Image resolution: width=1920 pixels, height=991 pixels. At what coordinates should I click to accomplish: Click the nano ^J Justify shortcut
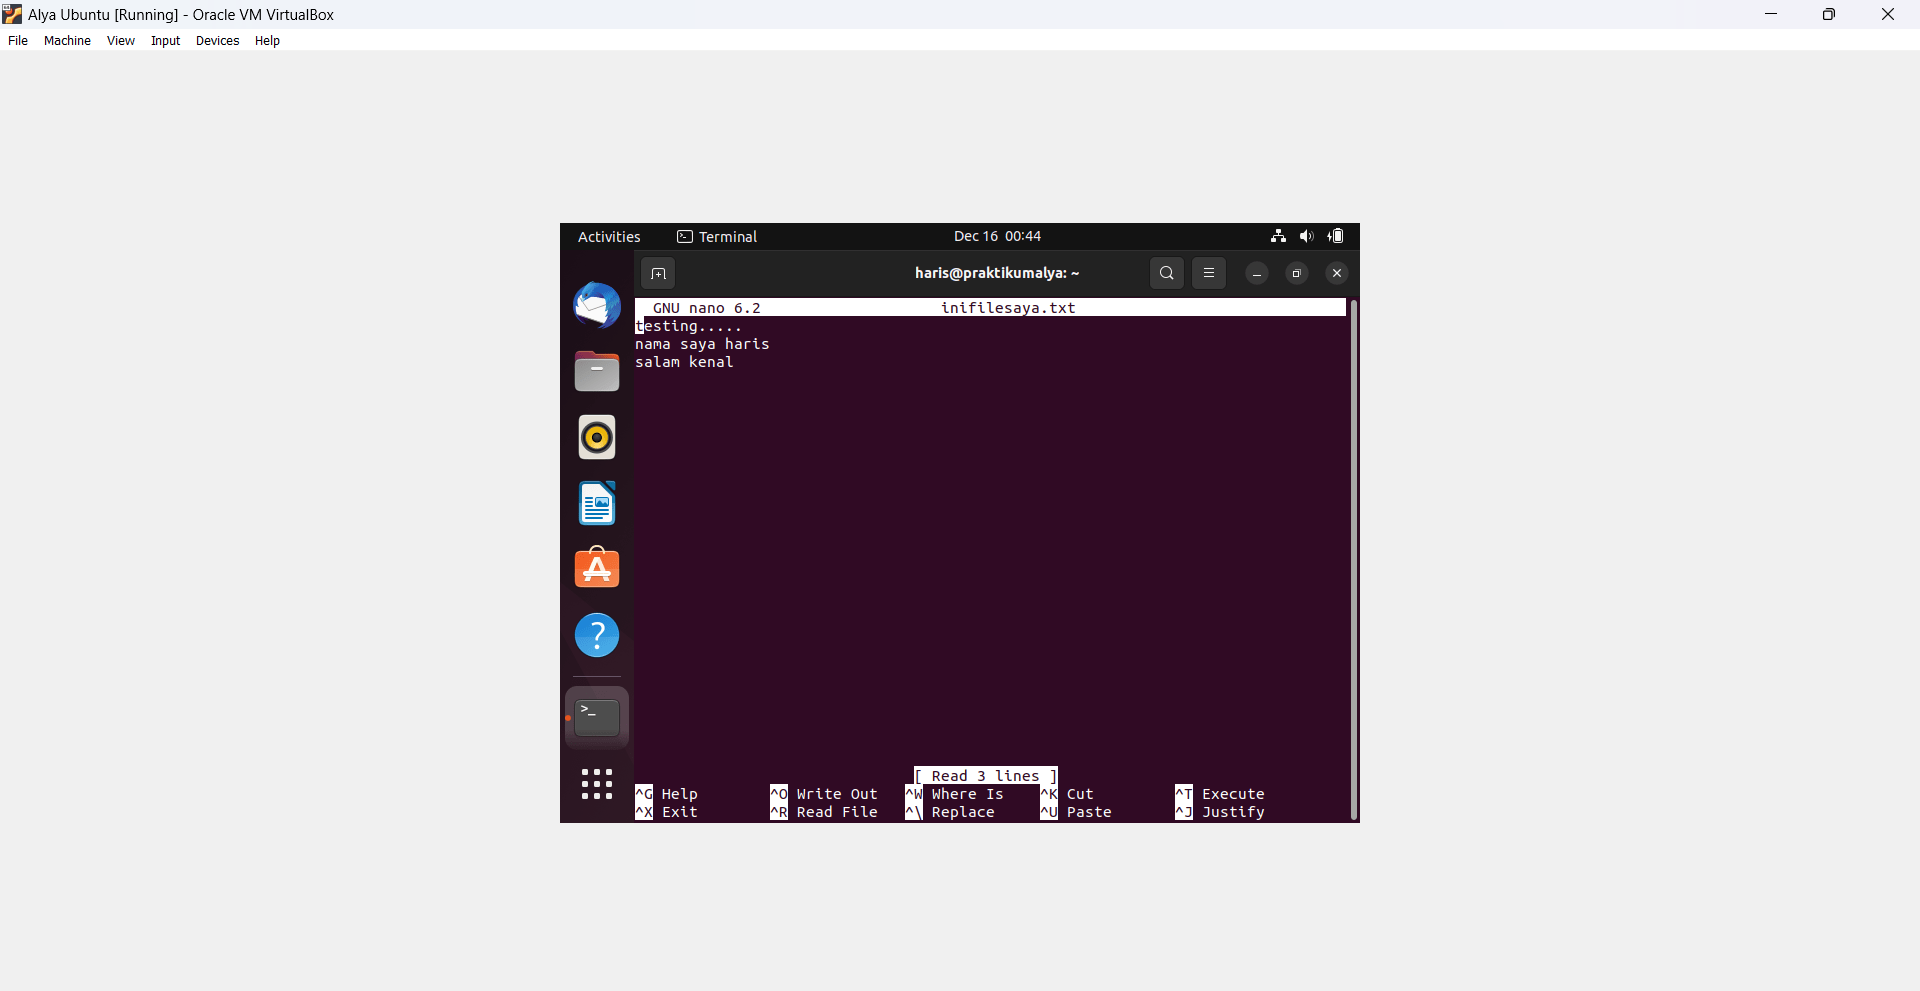click(1220, 812)
